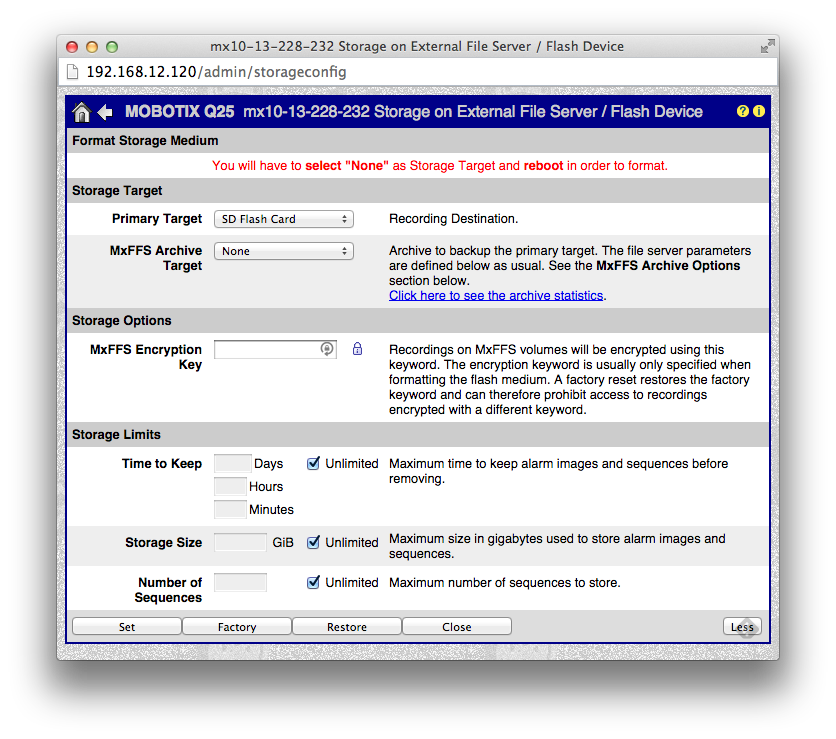Click the page icon in the address bar

72,72
